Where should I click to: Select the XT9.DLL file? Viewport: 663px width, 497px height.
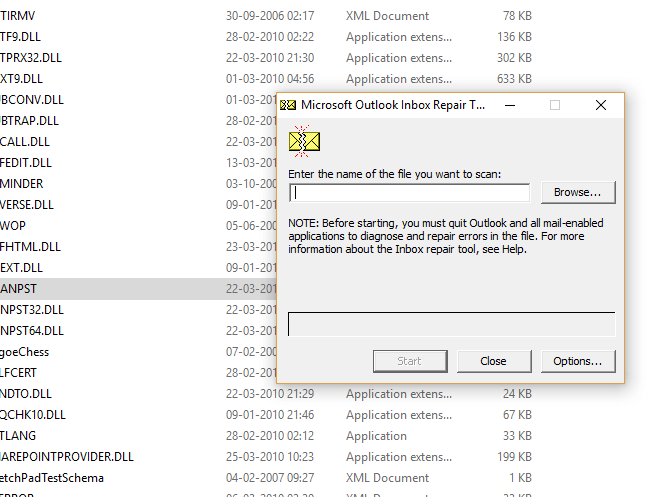(x=21, y=79)
